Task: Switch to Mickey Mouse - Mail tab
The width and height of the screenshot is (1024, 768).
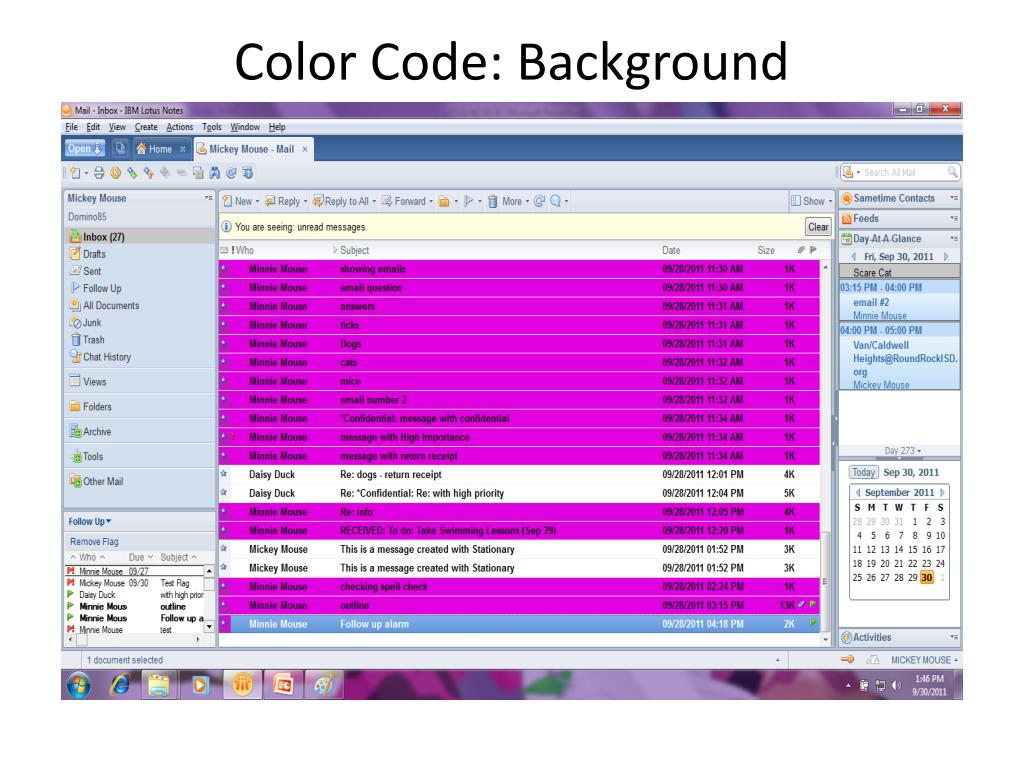Action: tap(252, 149)
